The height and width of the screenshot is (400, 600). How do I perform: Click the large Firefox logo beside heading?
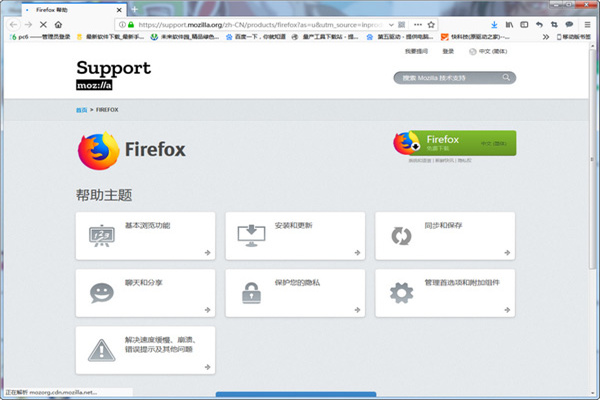[x=98, y=151]
